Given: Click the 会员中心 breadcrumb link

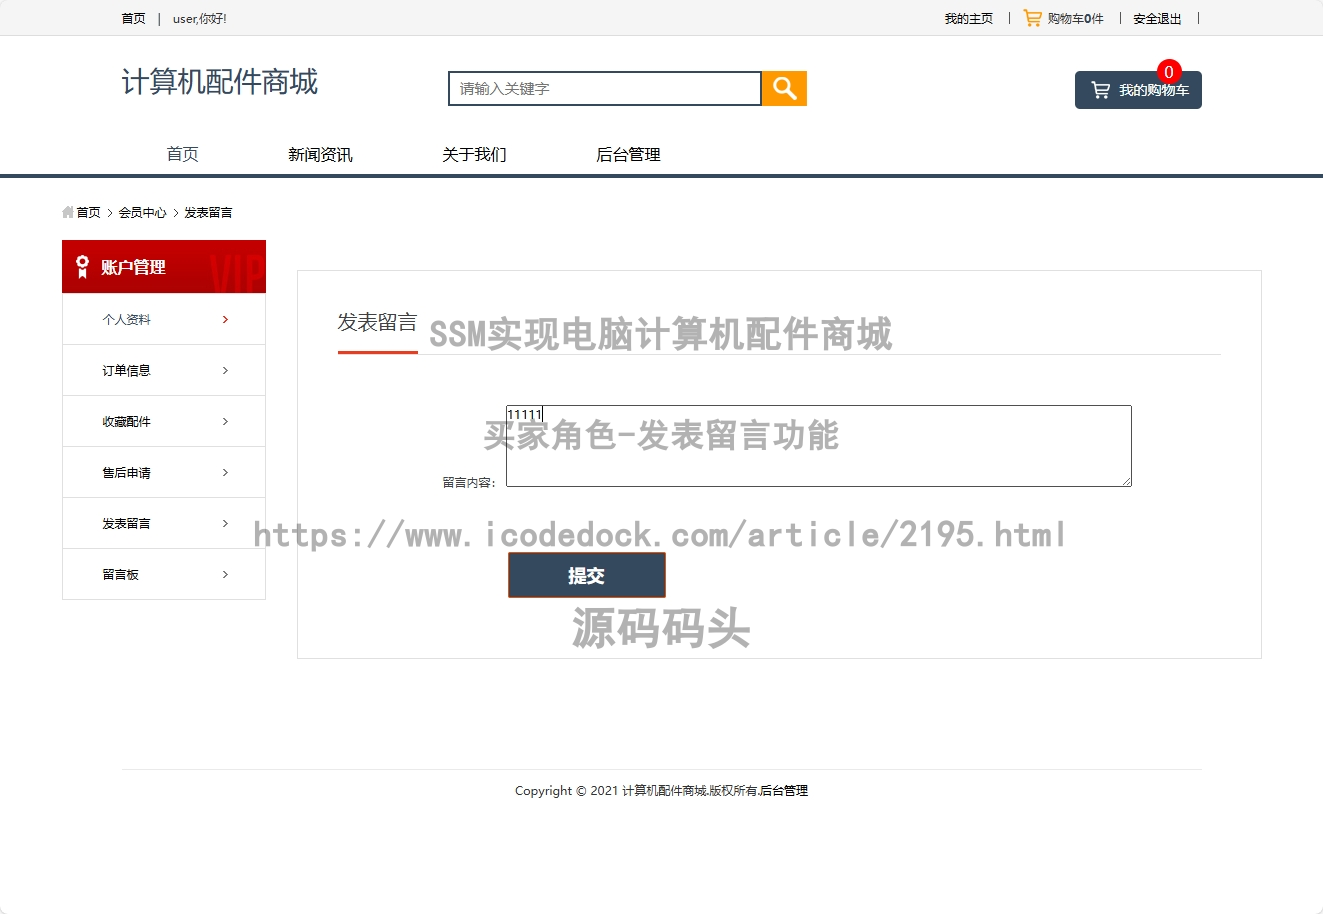Looking at the screenshot, I should pyautogui.click(x=143, y=212).
